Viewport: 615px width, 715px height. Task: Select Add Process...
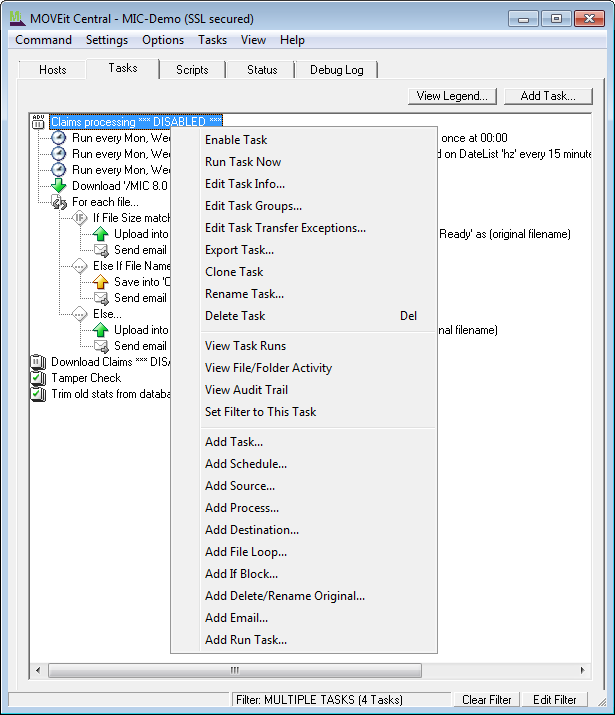304,508
